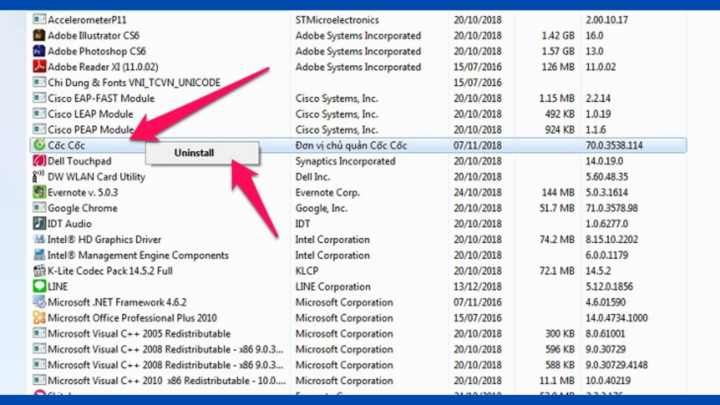720x405 pixels.
Task: Click the Intel HD Graphics Driver icon
Action: click(x=39, y=239)
